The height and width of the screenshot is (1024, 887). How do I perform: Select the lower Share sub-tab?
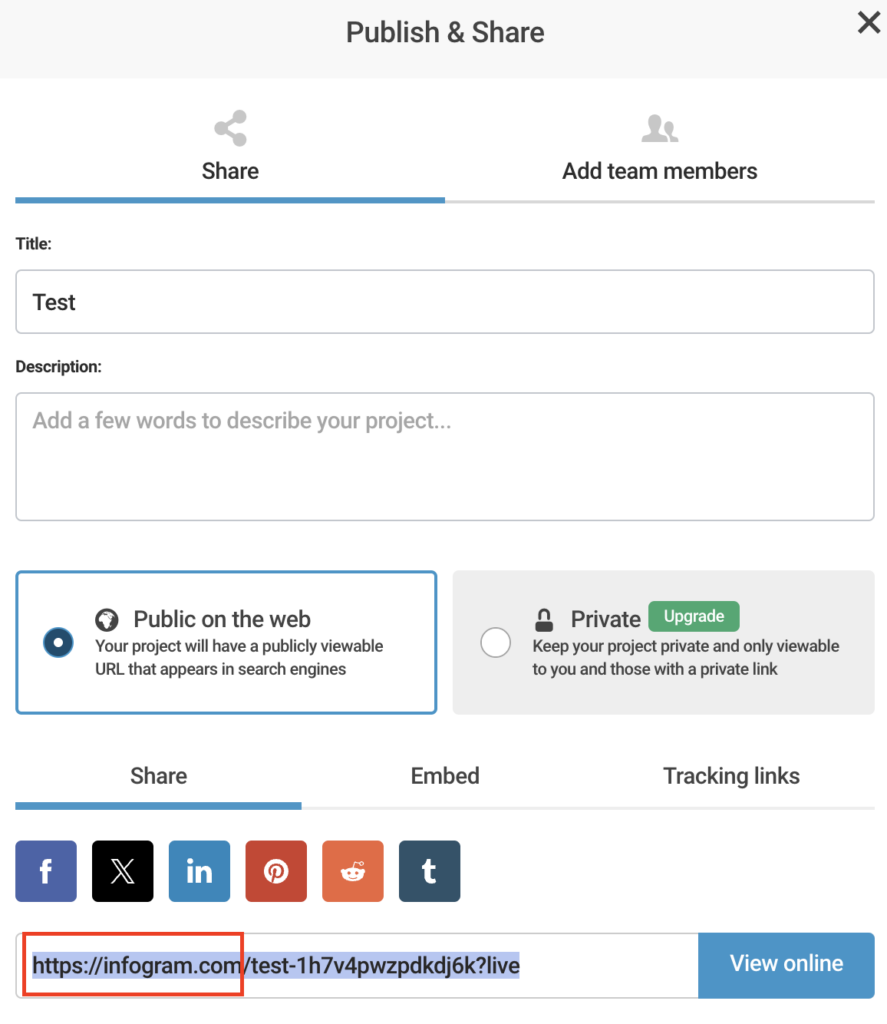(x=158, y=776)
